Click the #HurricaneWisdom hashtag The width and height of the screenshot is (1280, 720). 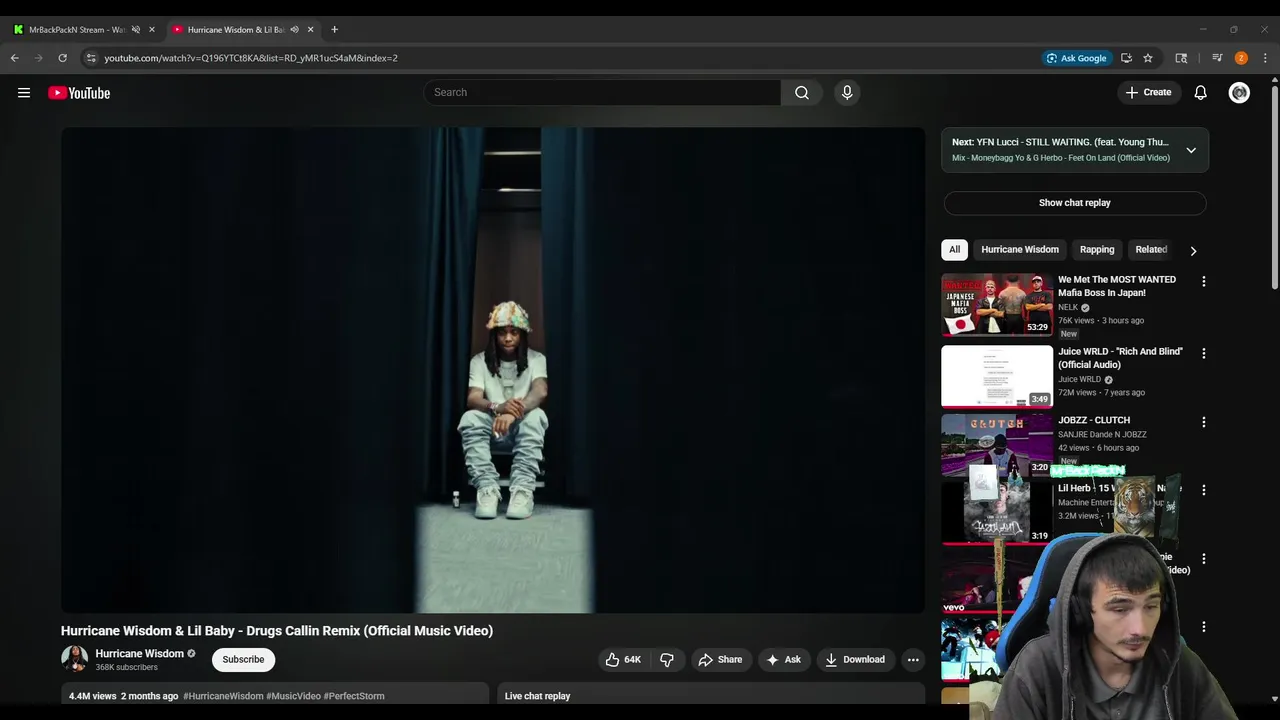click(223, 696)
